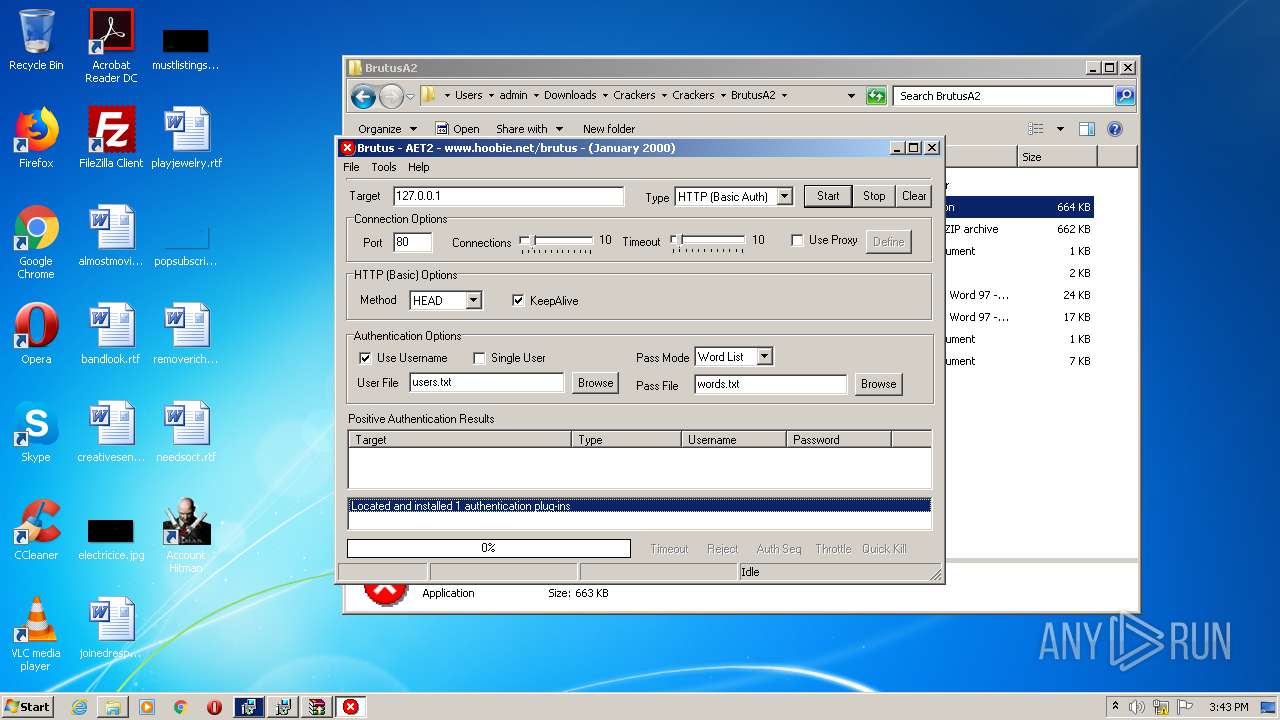Click the 0% progress bar
Viewport: 1280px width, 720px height.
[489, 548]
